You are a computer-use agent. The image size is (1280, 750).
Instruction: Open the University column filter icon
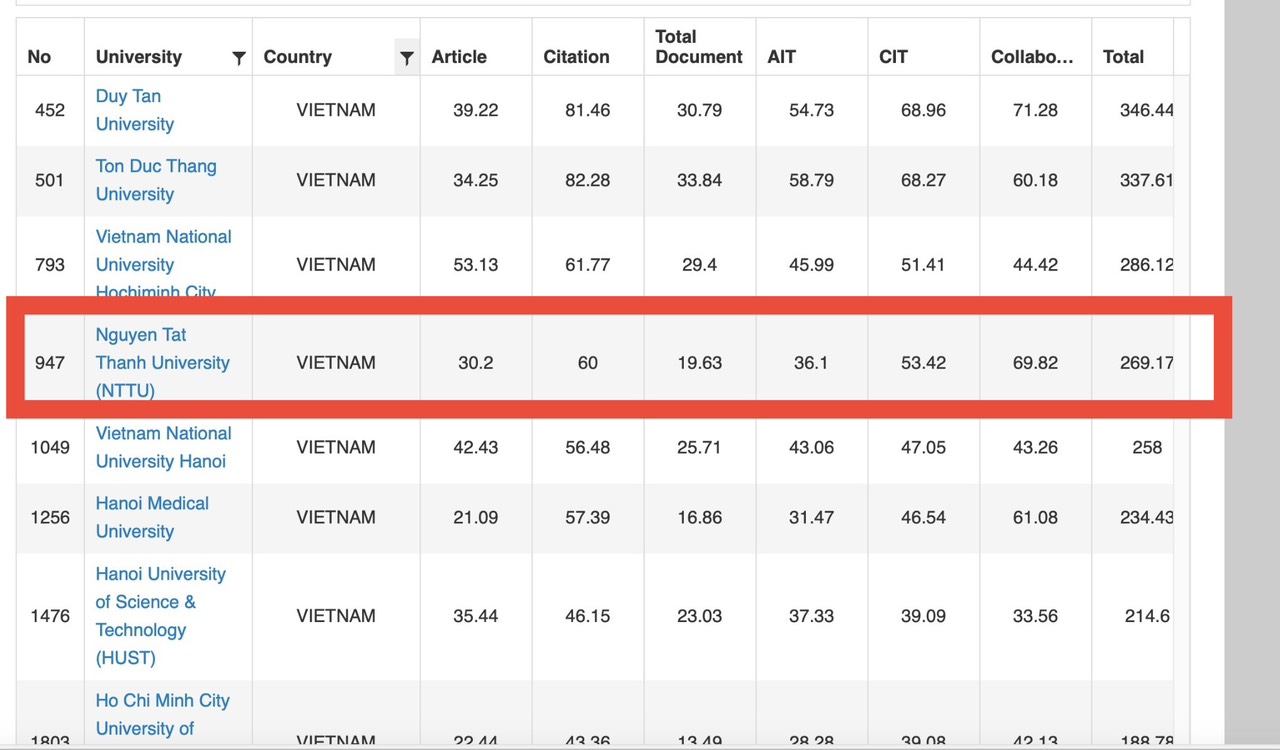click(238, 58)
